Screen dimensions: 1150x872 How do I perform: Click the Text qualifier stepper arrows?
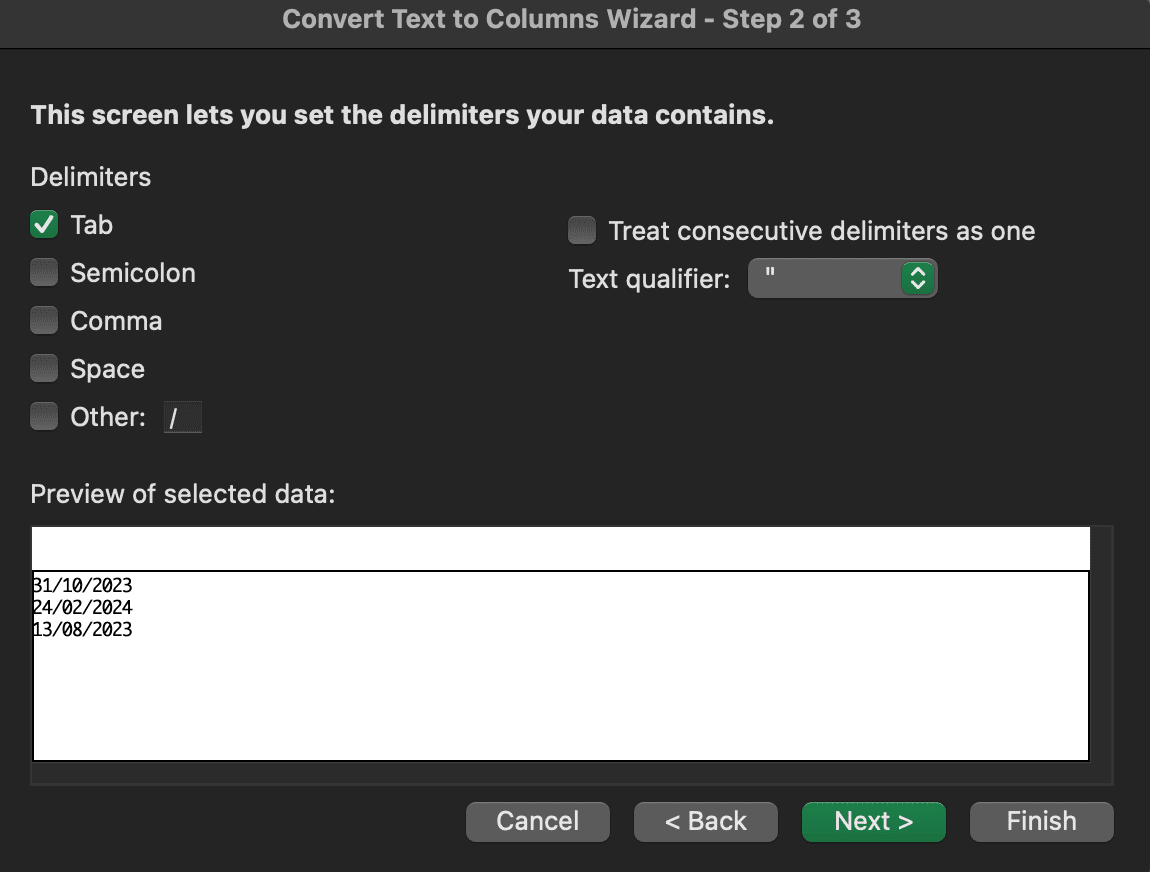tap(917, 278)
